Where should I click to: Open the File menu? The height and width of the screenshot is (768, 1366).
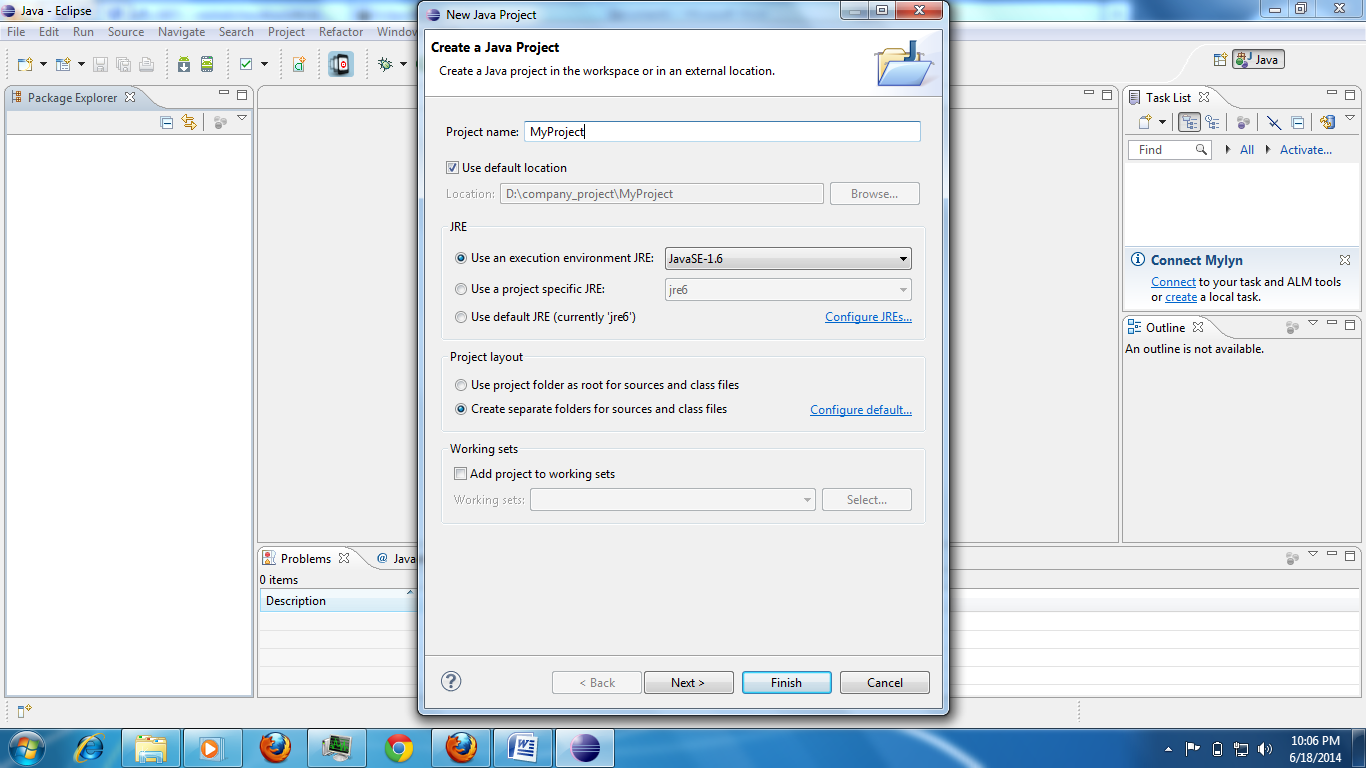click(16, 32)
